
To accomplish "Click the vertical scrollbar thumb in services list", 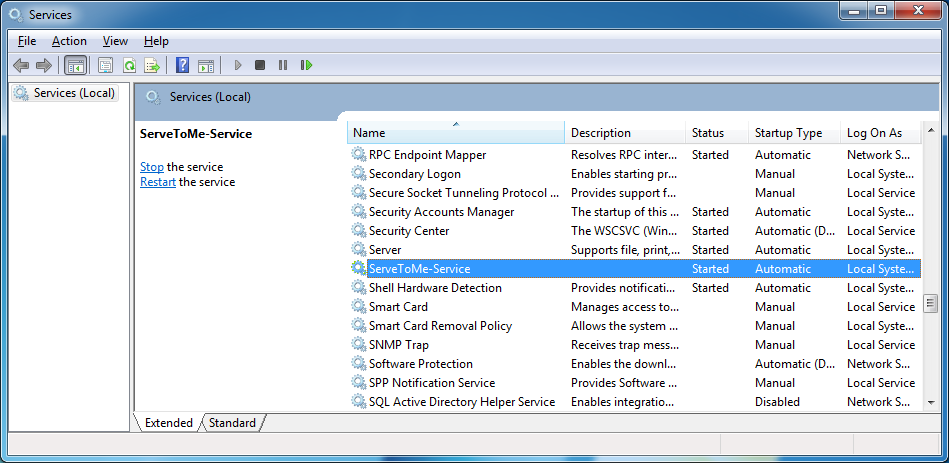I will [x=930, y=303].
